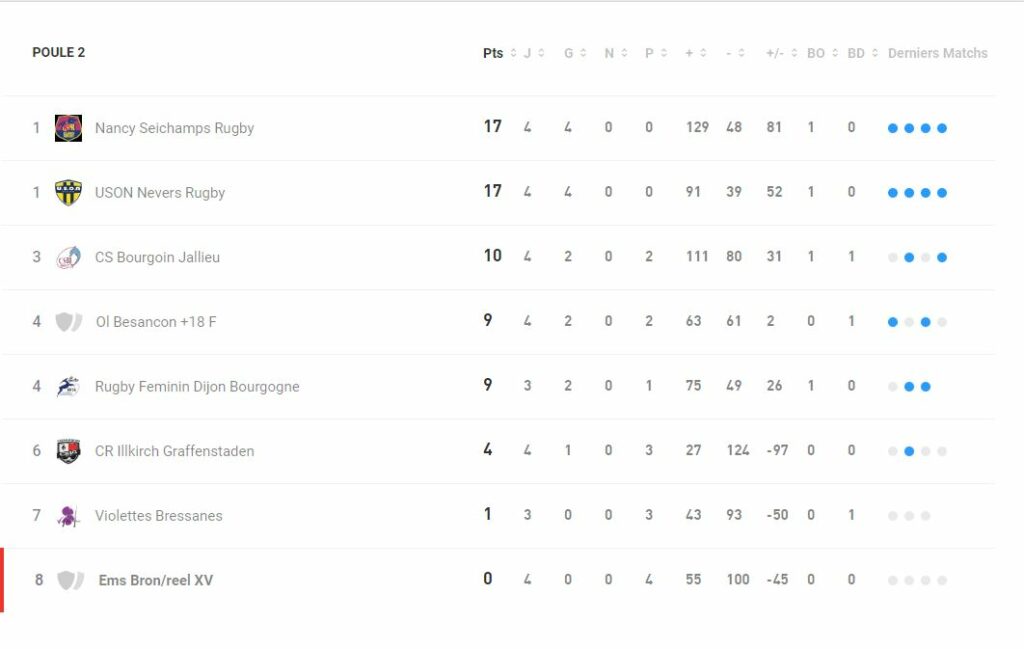
Task: Sort standings by BO bonus column
Action: tap(822, 53)
